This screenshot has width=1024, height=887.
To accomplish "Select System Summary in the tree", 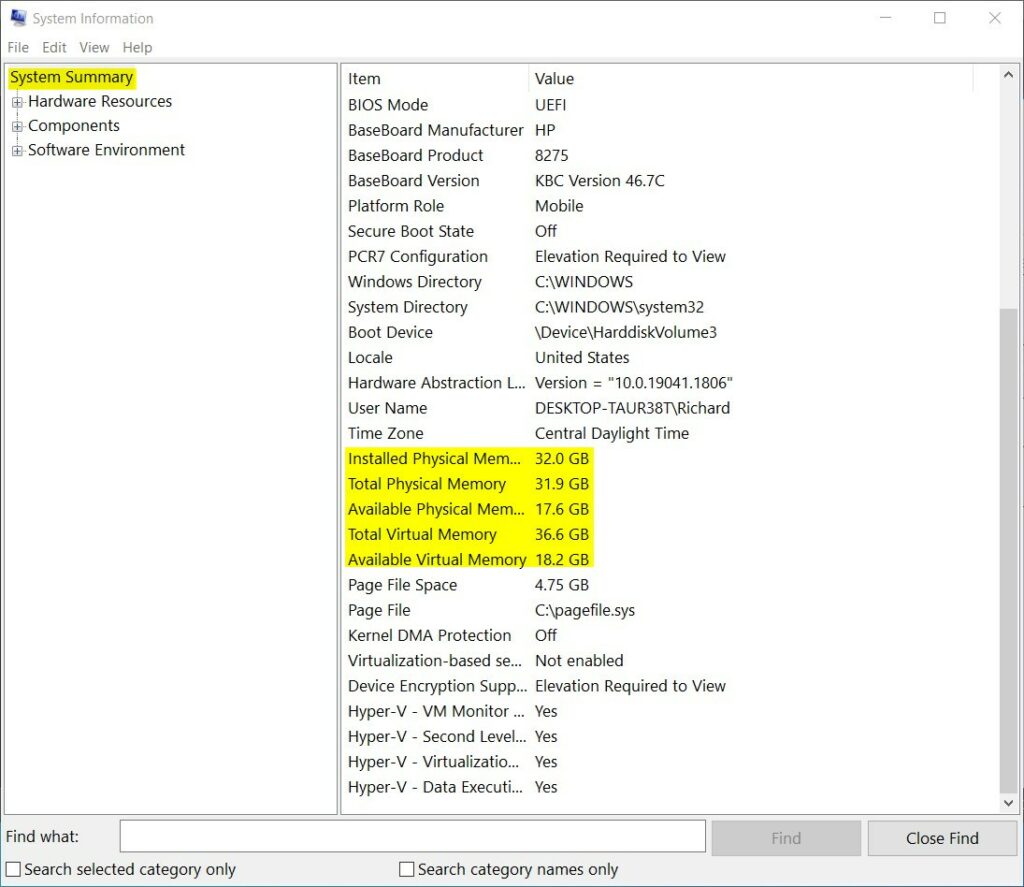I will pyautogui.click(x=71, y=77).
